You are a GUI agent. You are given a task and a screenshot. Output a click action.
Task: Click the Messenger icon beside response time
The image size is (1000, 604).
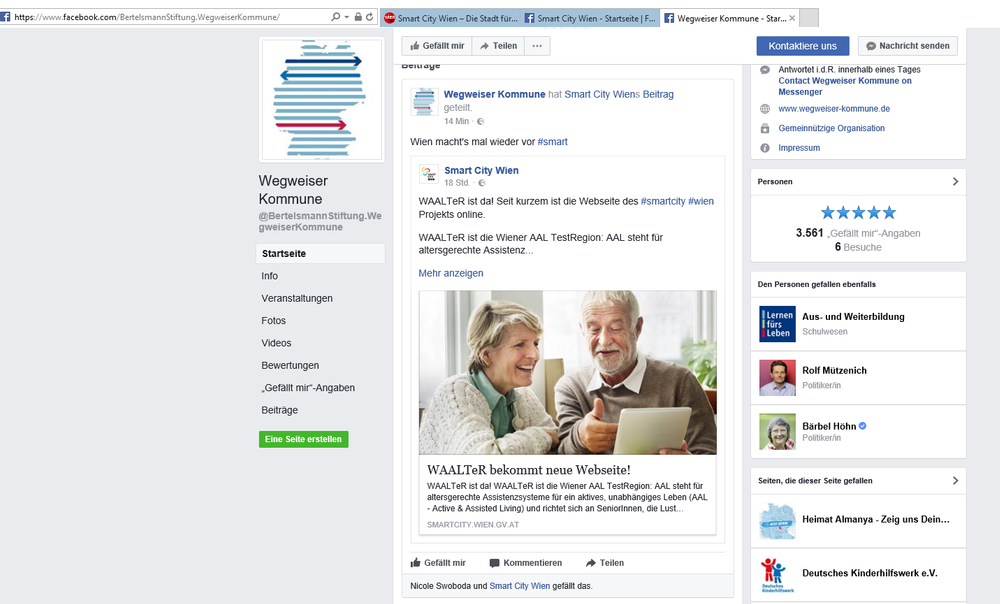765,70
